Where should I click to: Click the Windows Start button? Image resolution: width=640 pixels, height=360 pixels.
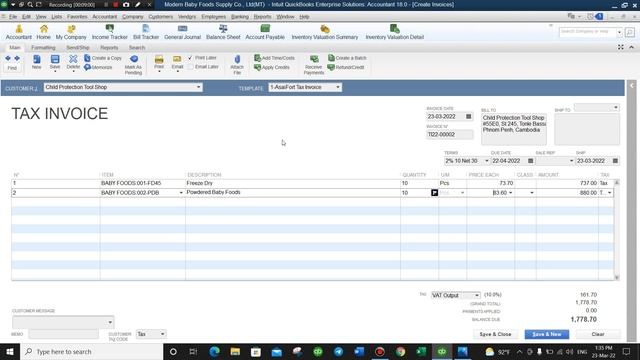pyautogui.click(x=10, y=351)
